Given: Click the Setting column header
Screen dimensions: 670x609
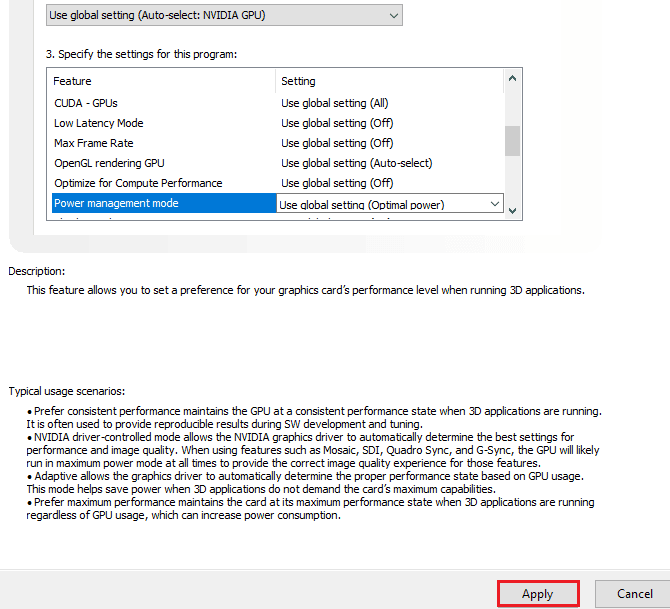Looking at the screenshot, I should coord(390,81).
